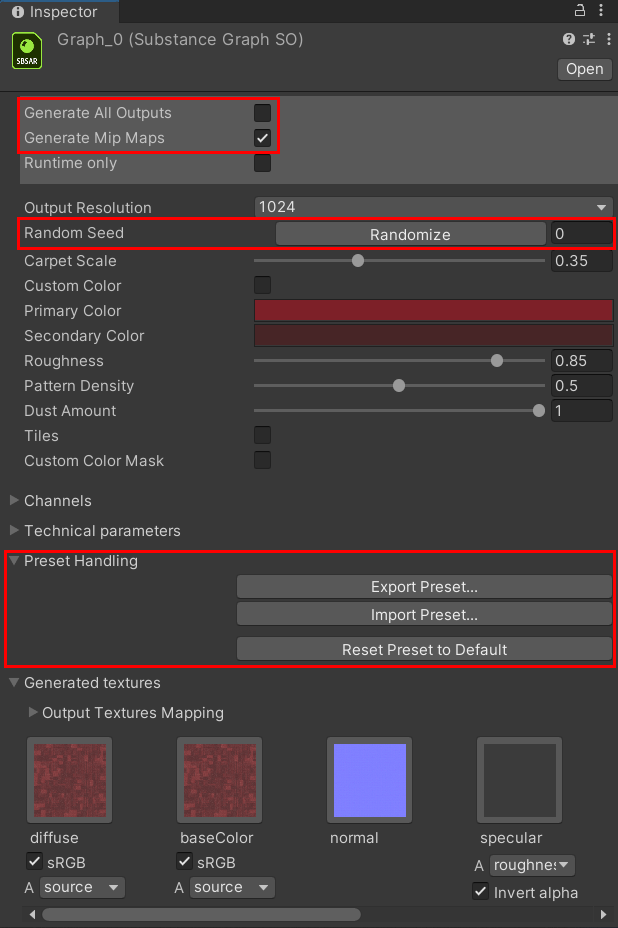Click the Random Seed value field
The height and width of the screenshot is (928, 618).
(581, 234)
